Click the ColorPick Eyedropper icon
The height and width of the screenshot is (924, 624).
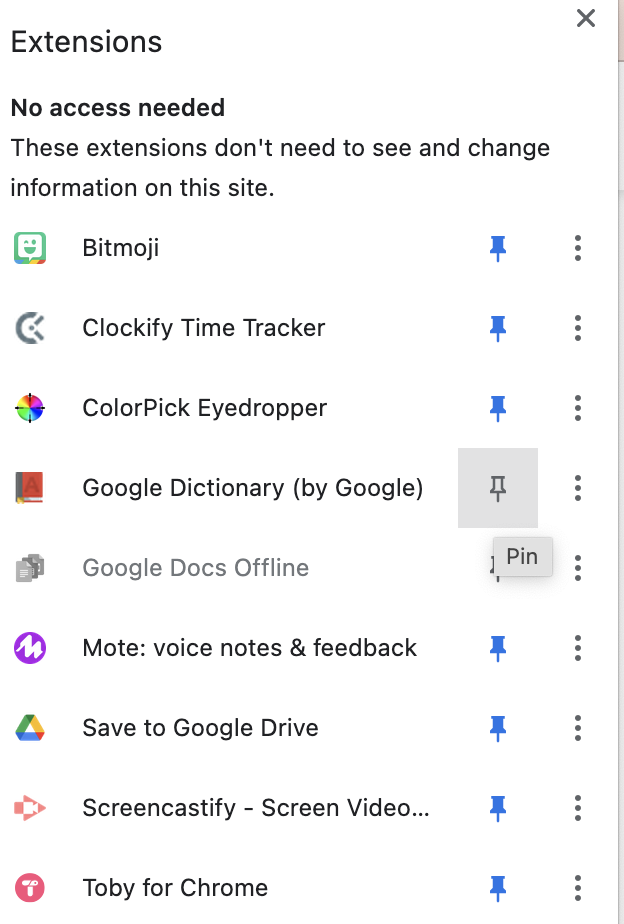coord(29,408)
